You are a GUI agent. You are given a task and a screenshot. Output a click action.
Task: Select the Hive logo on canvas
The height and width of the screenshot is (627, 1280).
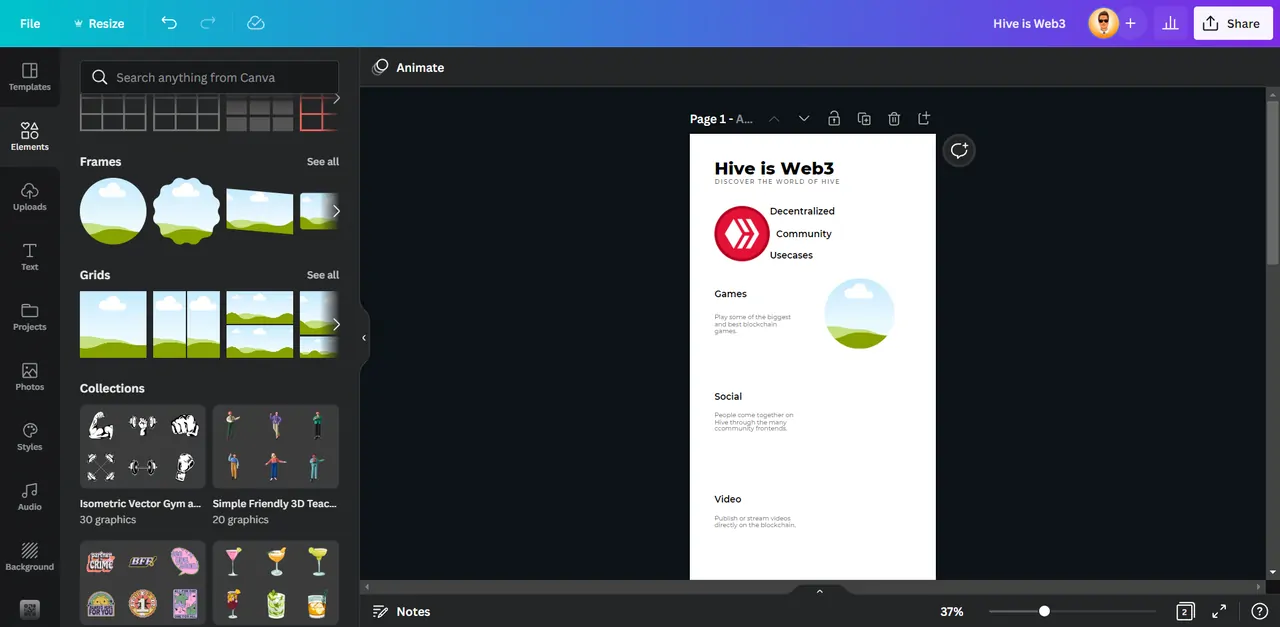point(742,233)
